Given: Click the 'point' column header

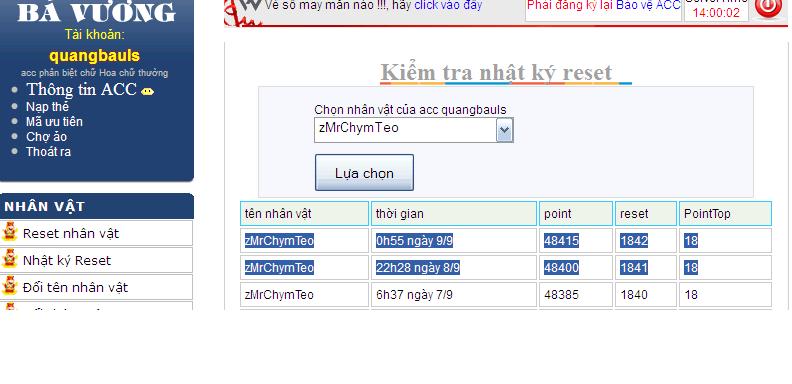Looking at the screenshot, I should point(576,214).
